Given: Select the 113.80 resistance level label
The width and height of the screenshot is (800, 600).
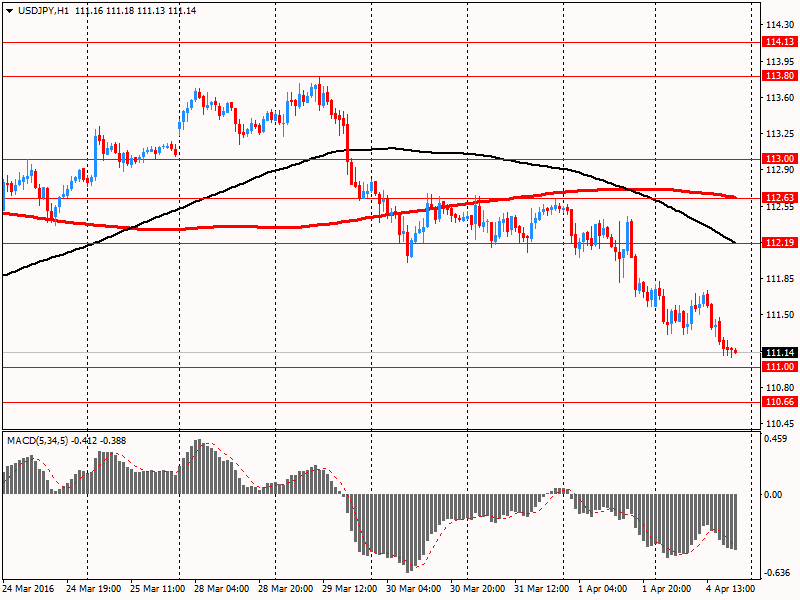Looking at the screenshot, I should coord(780,76).
